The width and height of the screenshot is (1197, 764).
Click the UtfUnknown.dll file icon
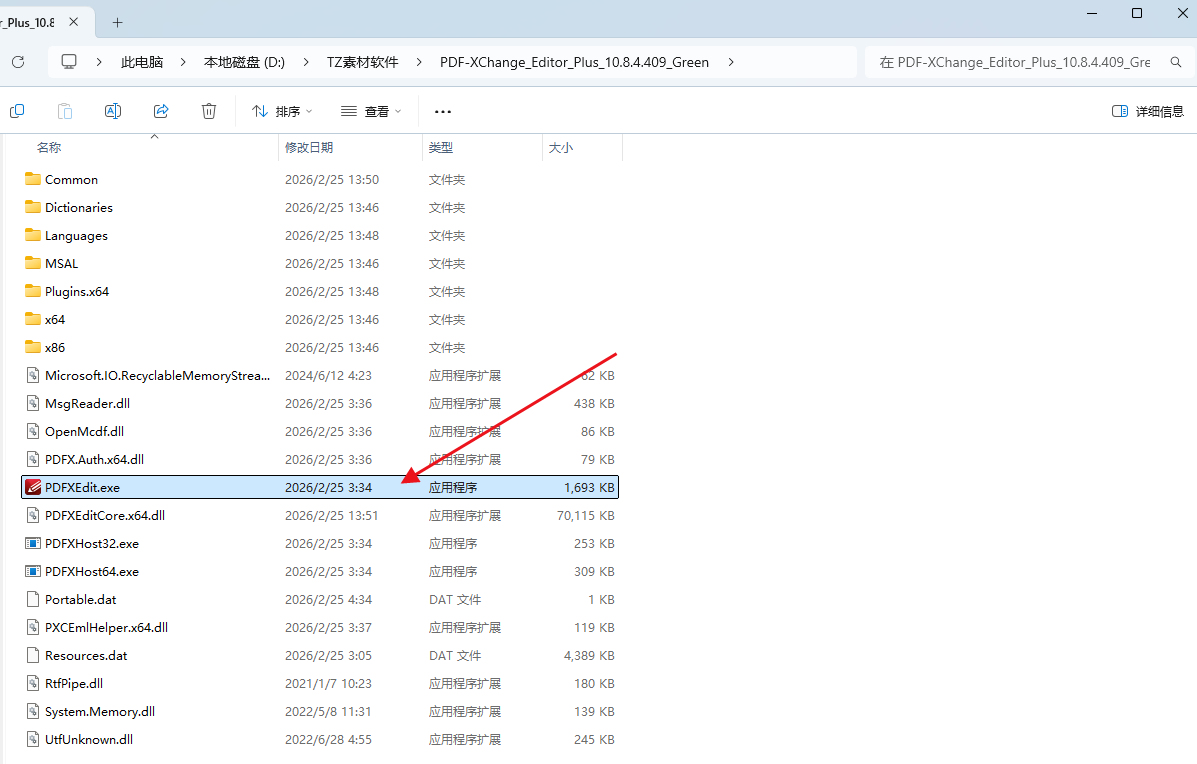click(x=33, y=740)
